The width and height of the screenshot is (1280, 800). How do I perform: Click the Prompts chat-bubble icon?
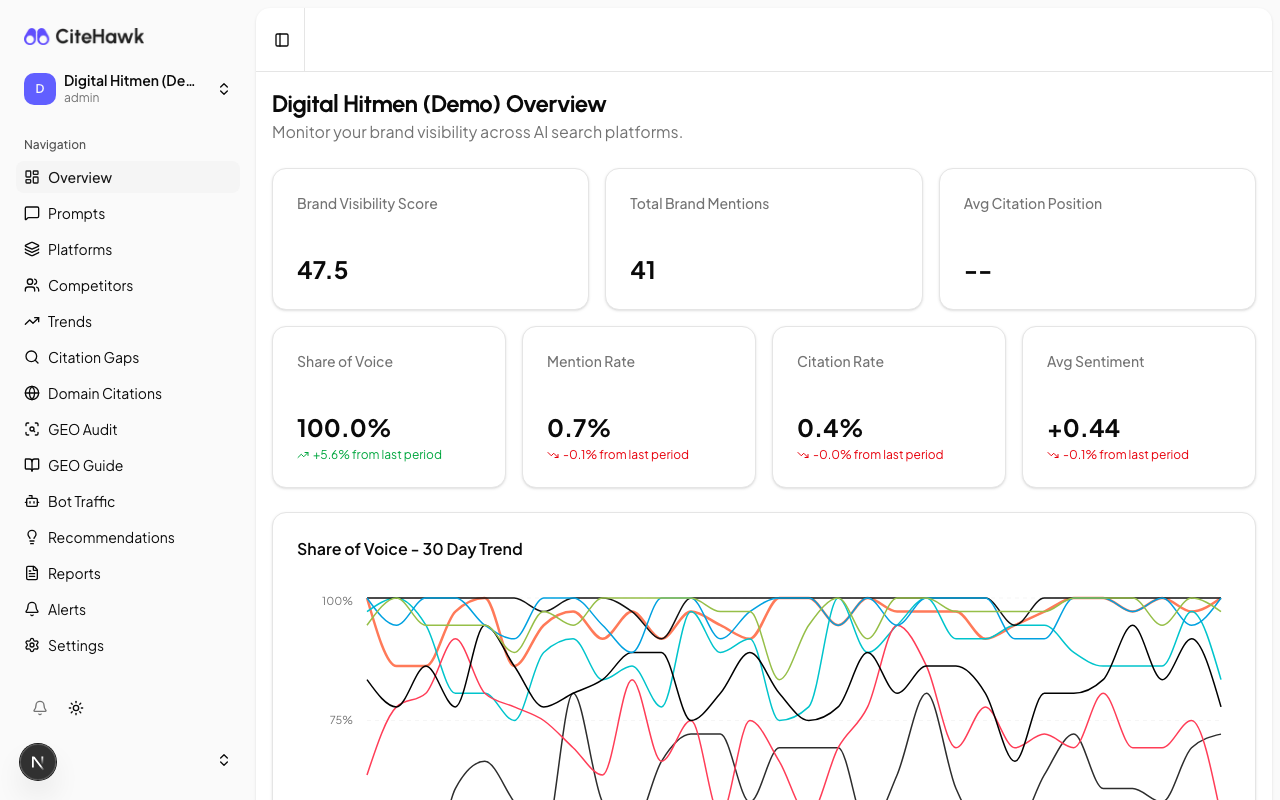pos(31,213)
